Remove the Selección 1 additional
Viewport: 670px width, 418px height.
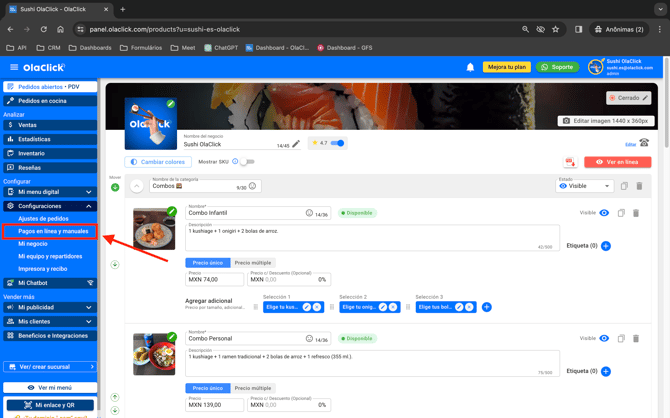(x=317, y=307)
